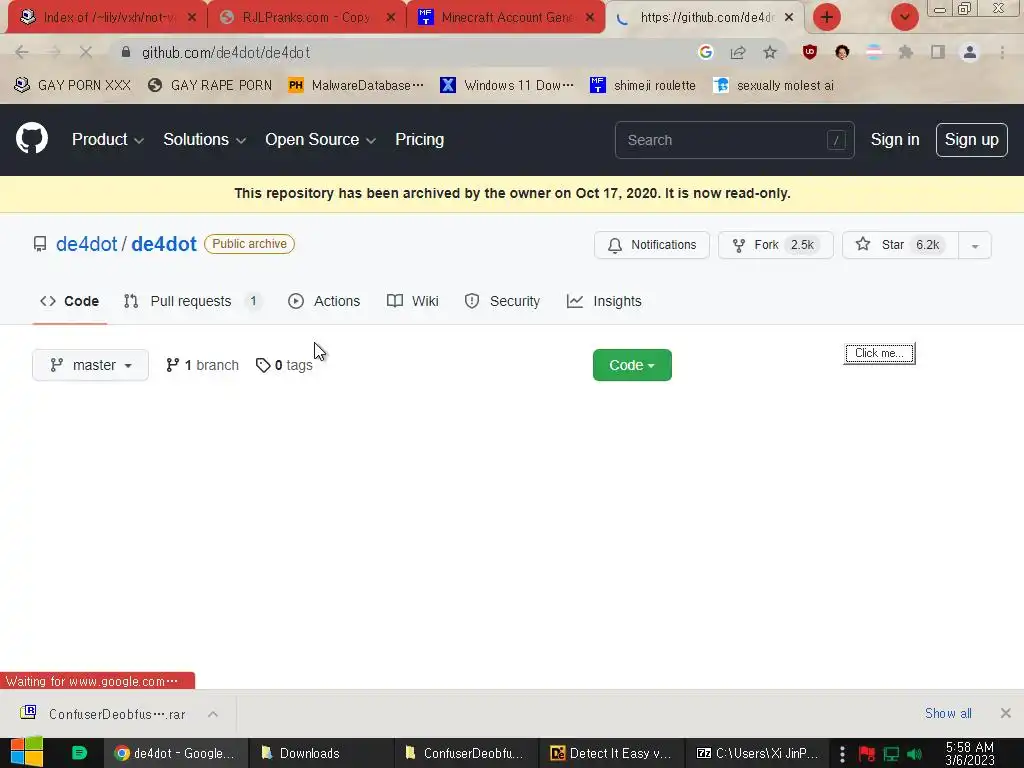Click Sign in
The width and height of the screenshot is (1024, 768).
(x=895, y=139)
